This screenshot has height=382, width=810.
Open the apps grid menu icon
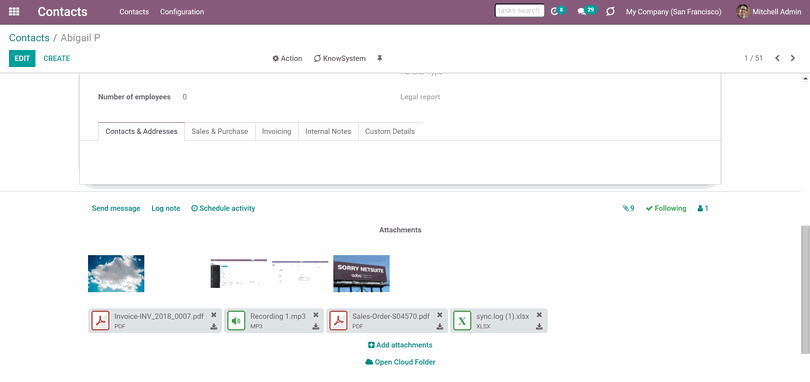(14, 11)
